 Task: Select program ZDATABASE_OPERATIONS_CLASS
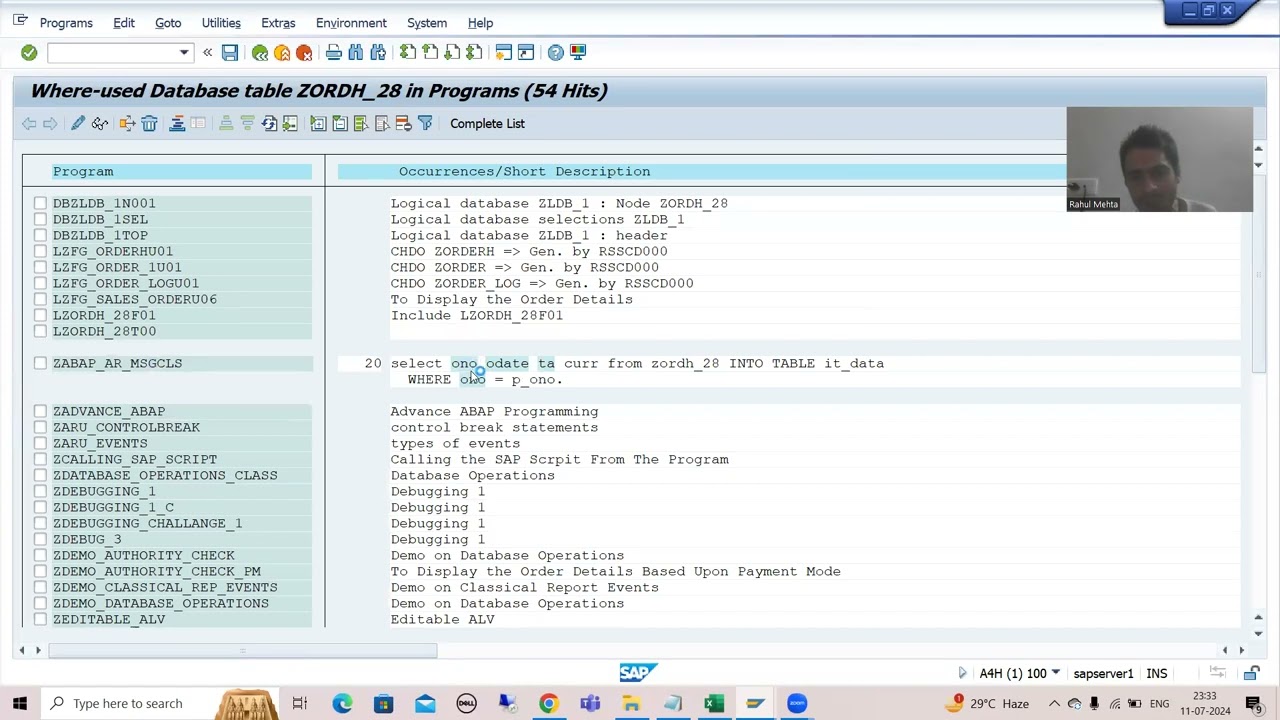(165, 475)
